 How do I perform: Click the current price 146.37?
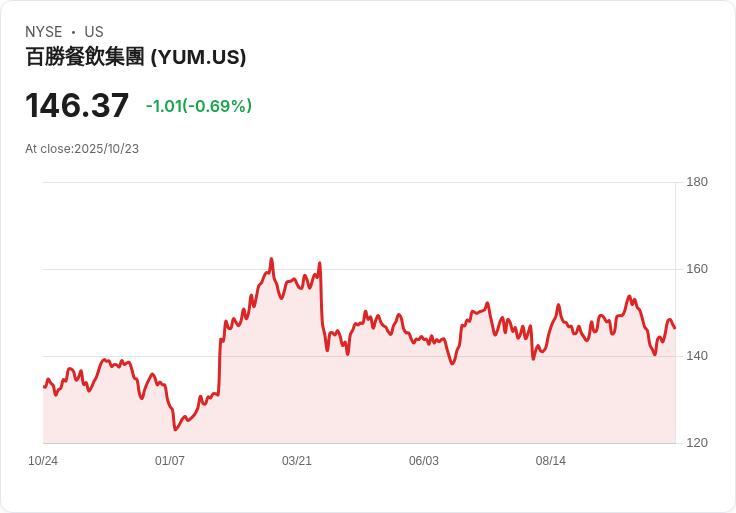77,106
